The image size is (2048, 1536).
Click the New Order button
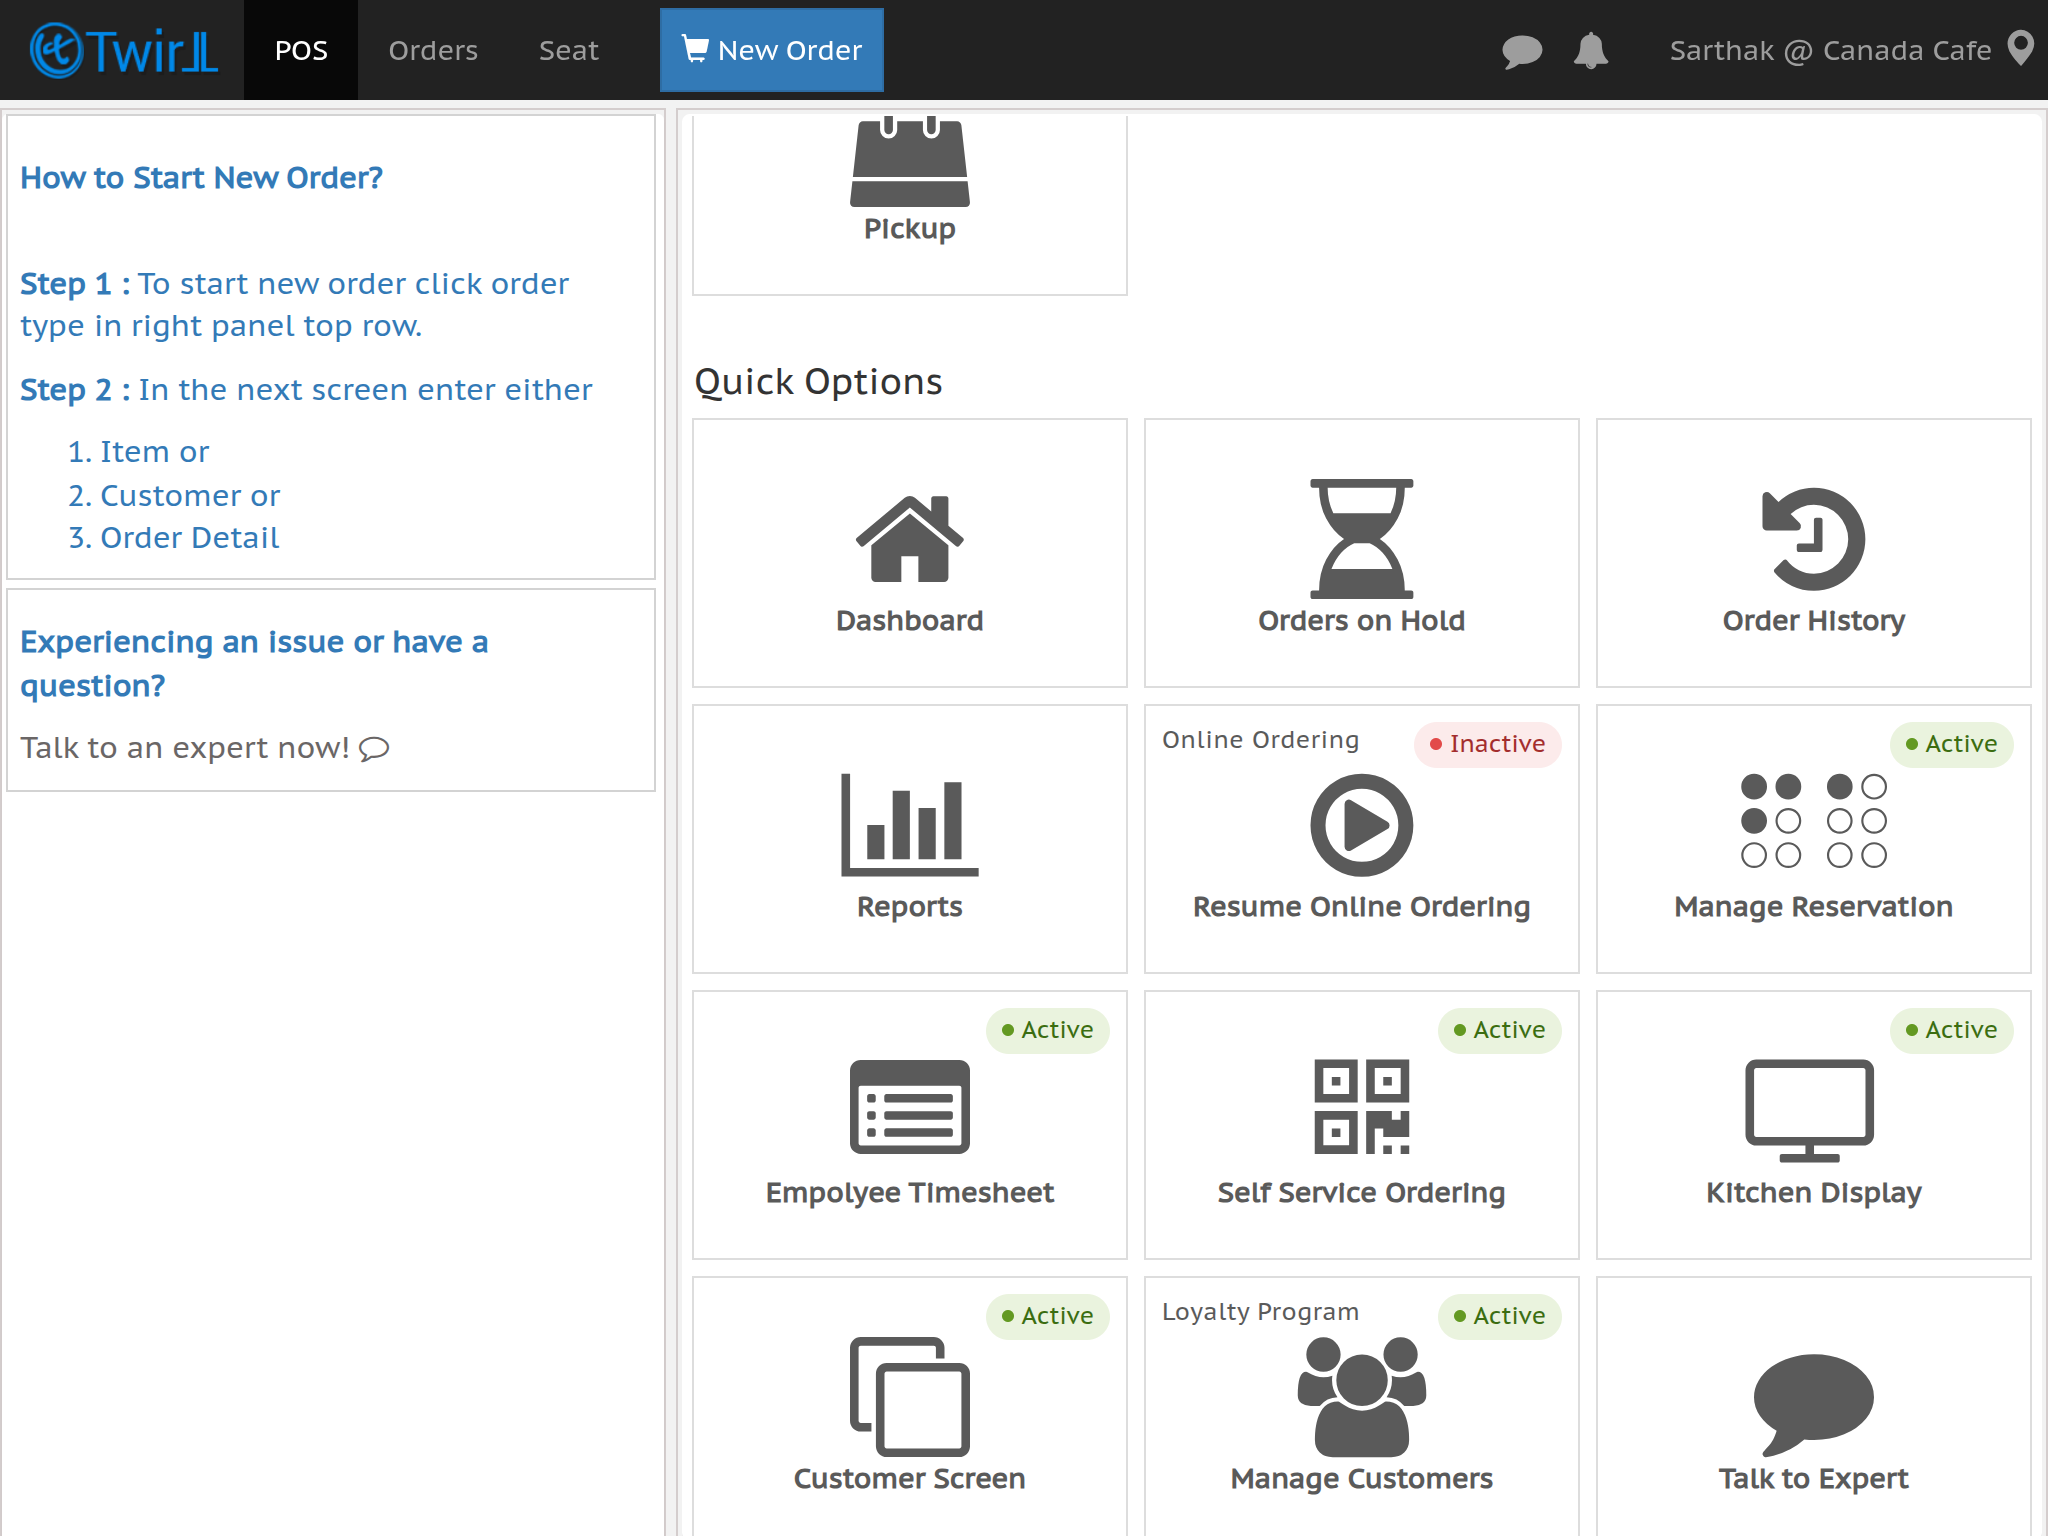pyautogui.click(x=771, y=50)
